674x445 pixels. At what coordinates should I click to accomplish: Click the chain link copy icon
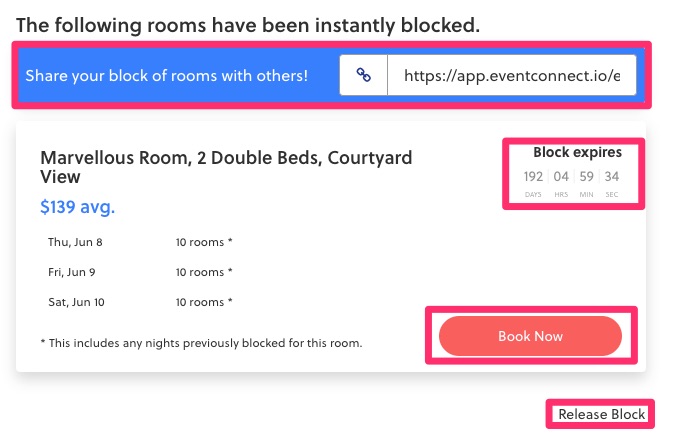click(364, 76)
